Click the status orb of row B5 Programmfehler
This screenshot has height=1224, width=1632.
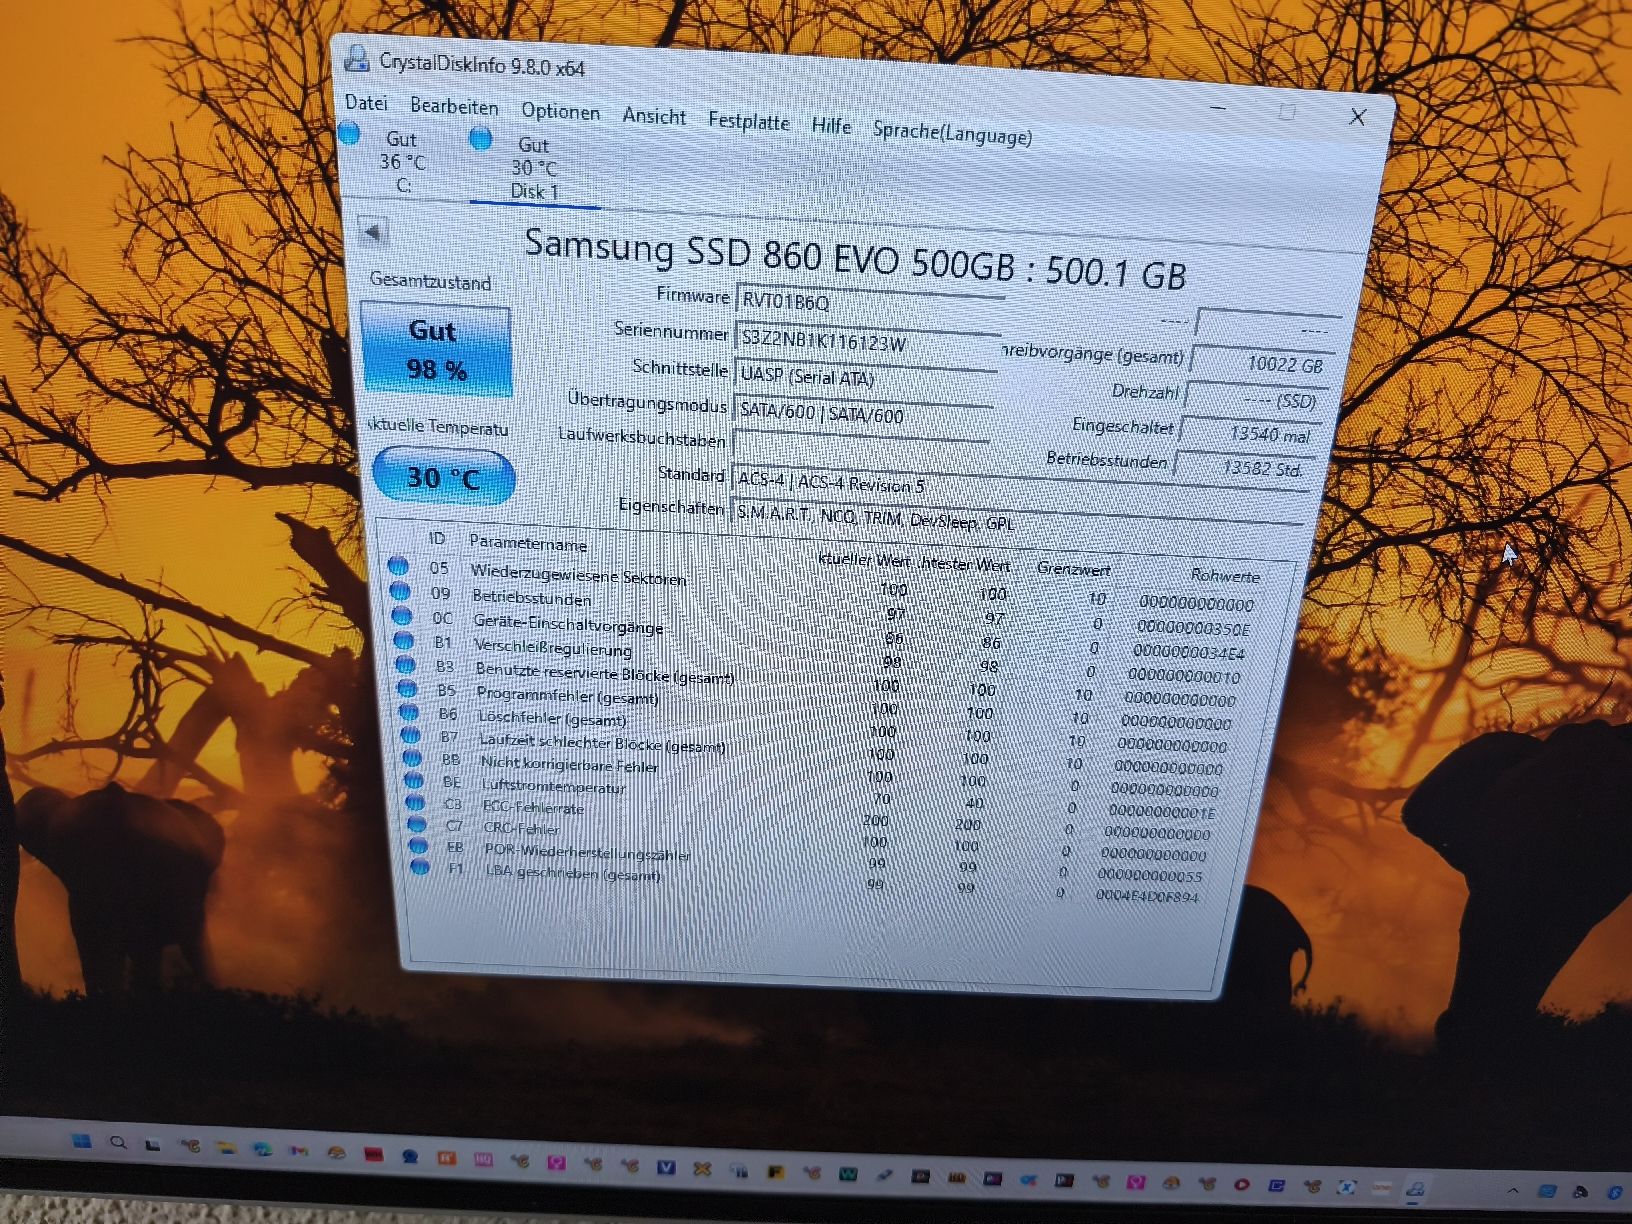[x=407, y=688]
